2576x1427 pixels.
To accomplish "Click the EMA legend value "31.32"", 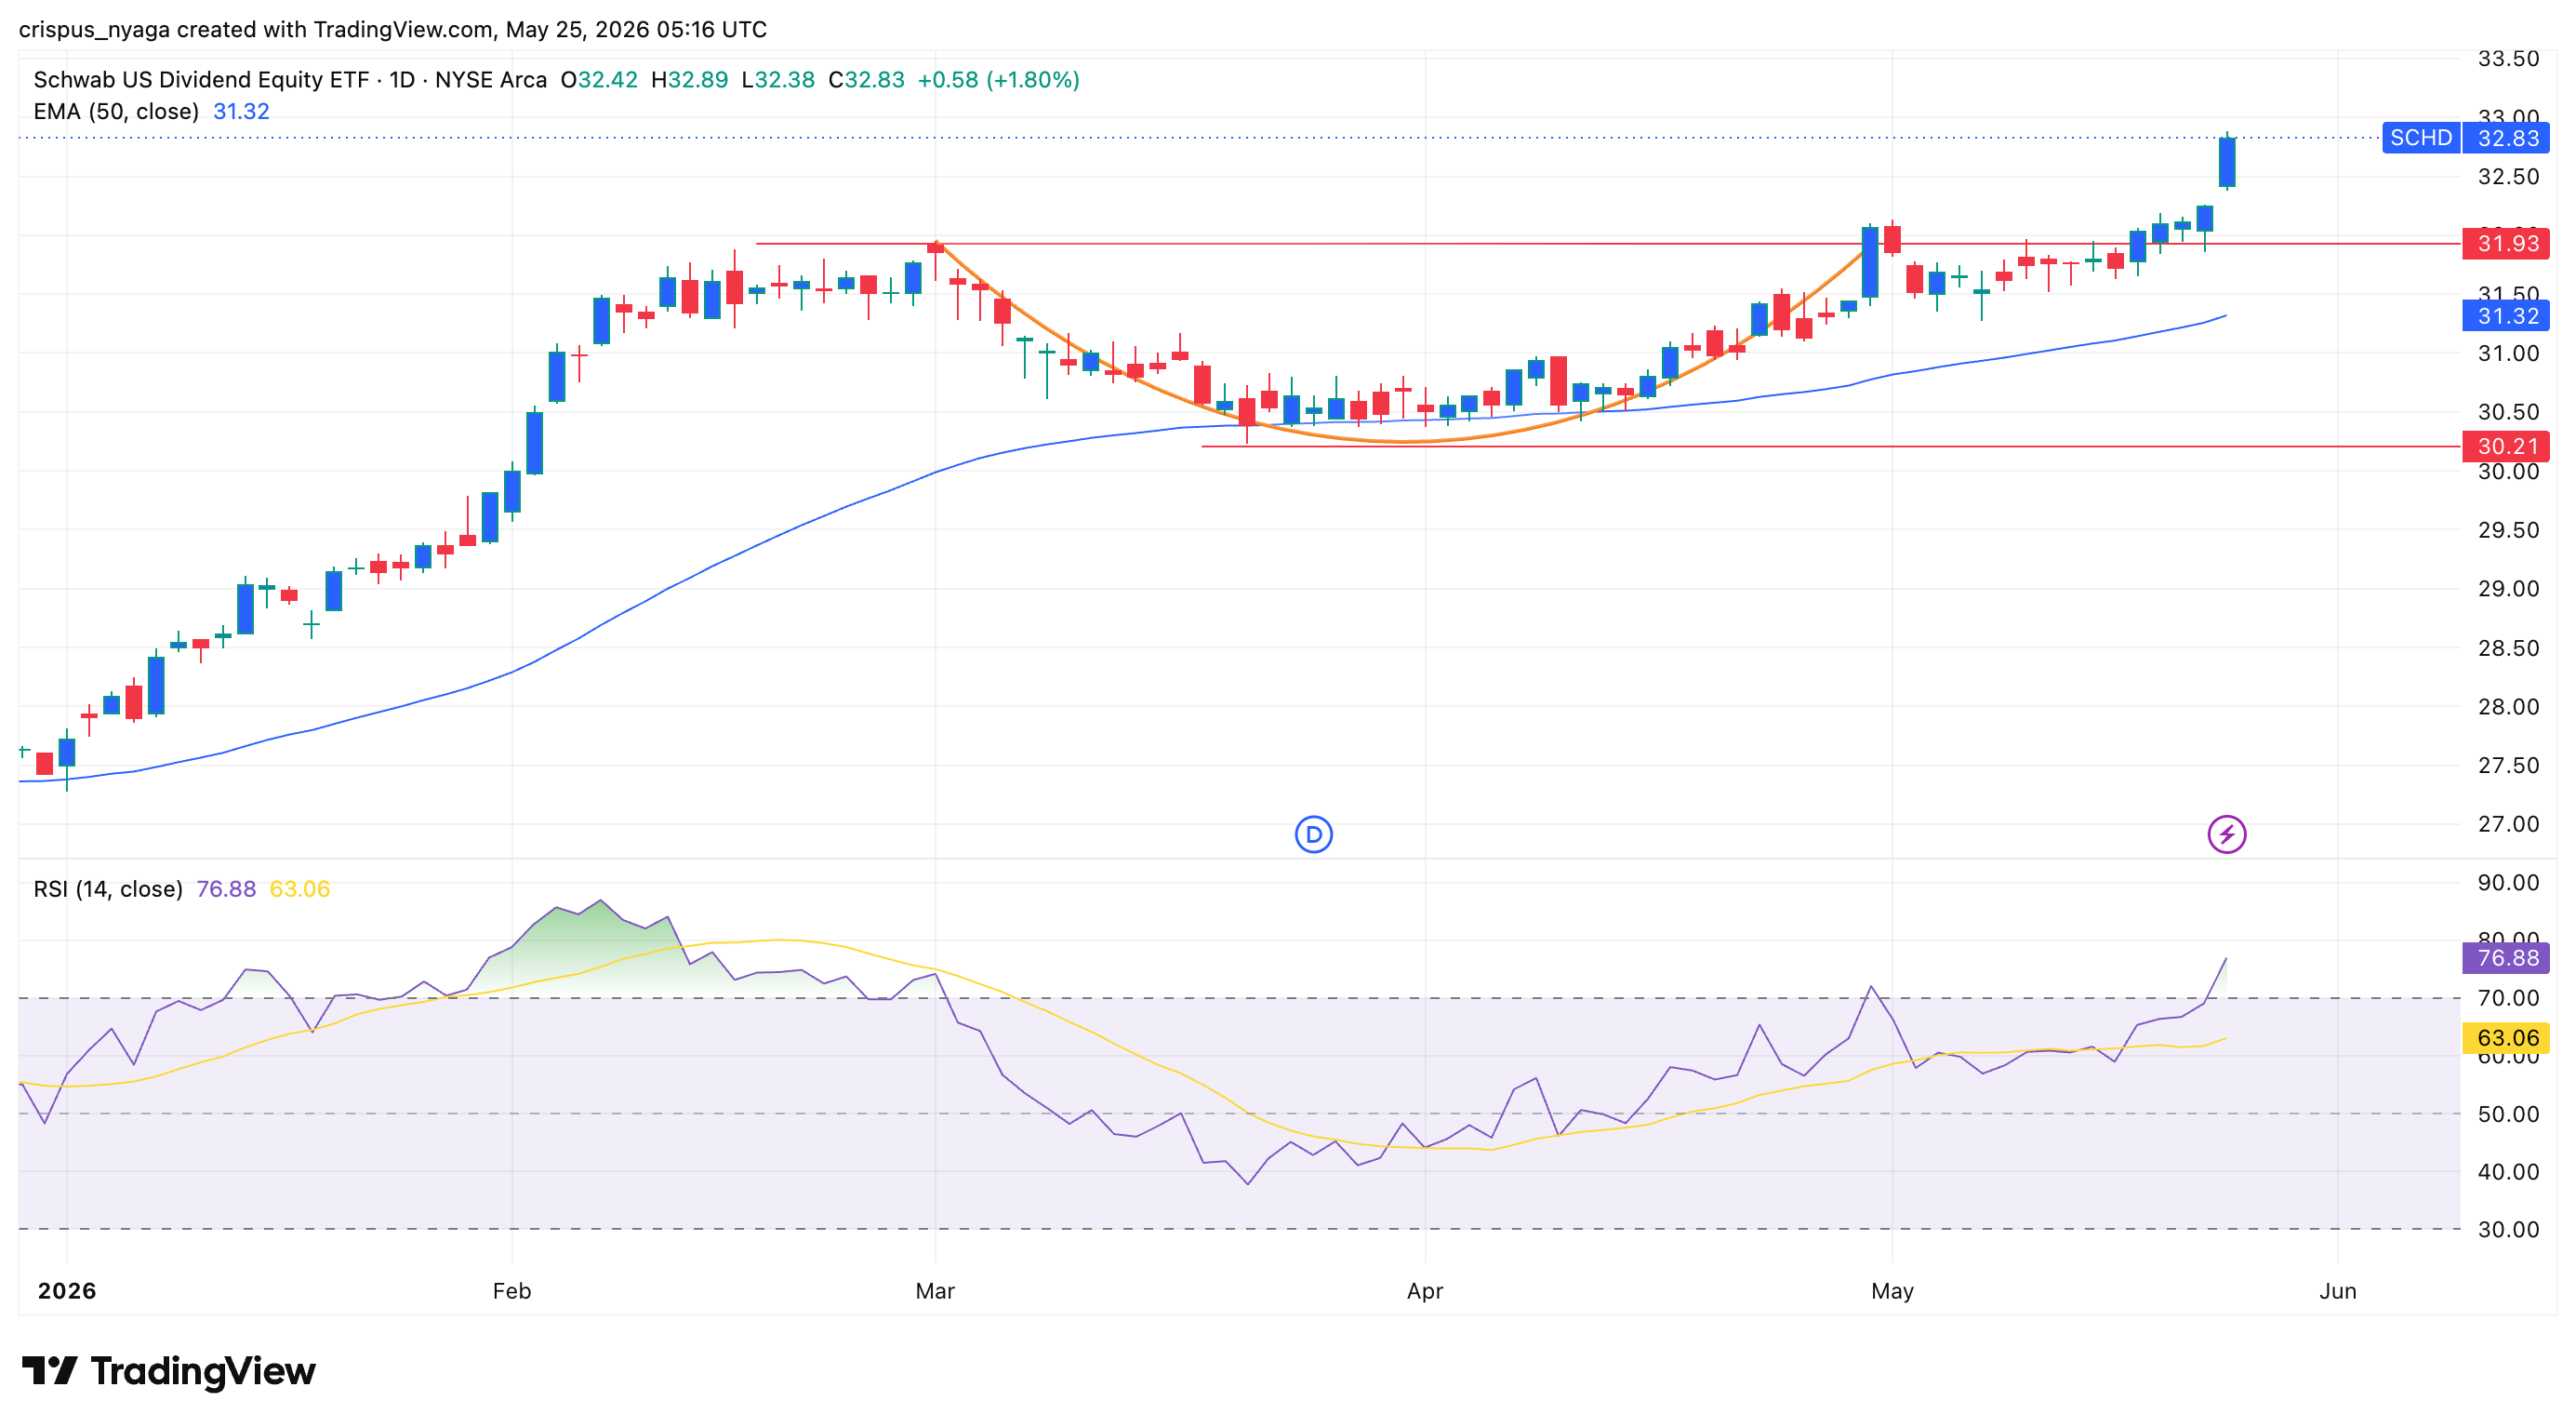I will [241, 112].
